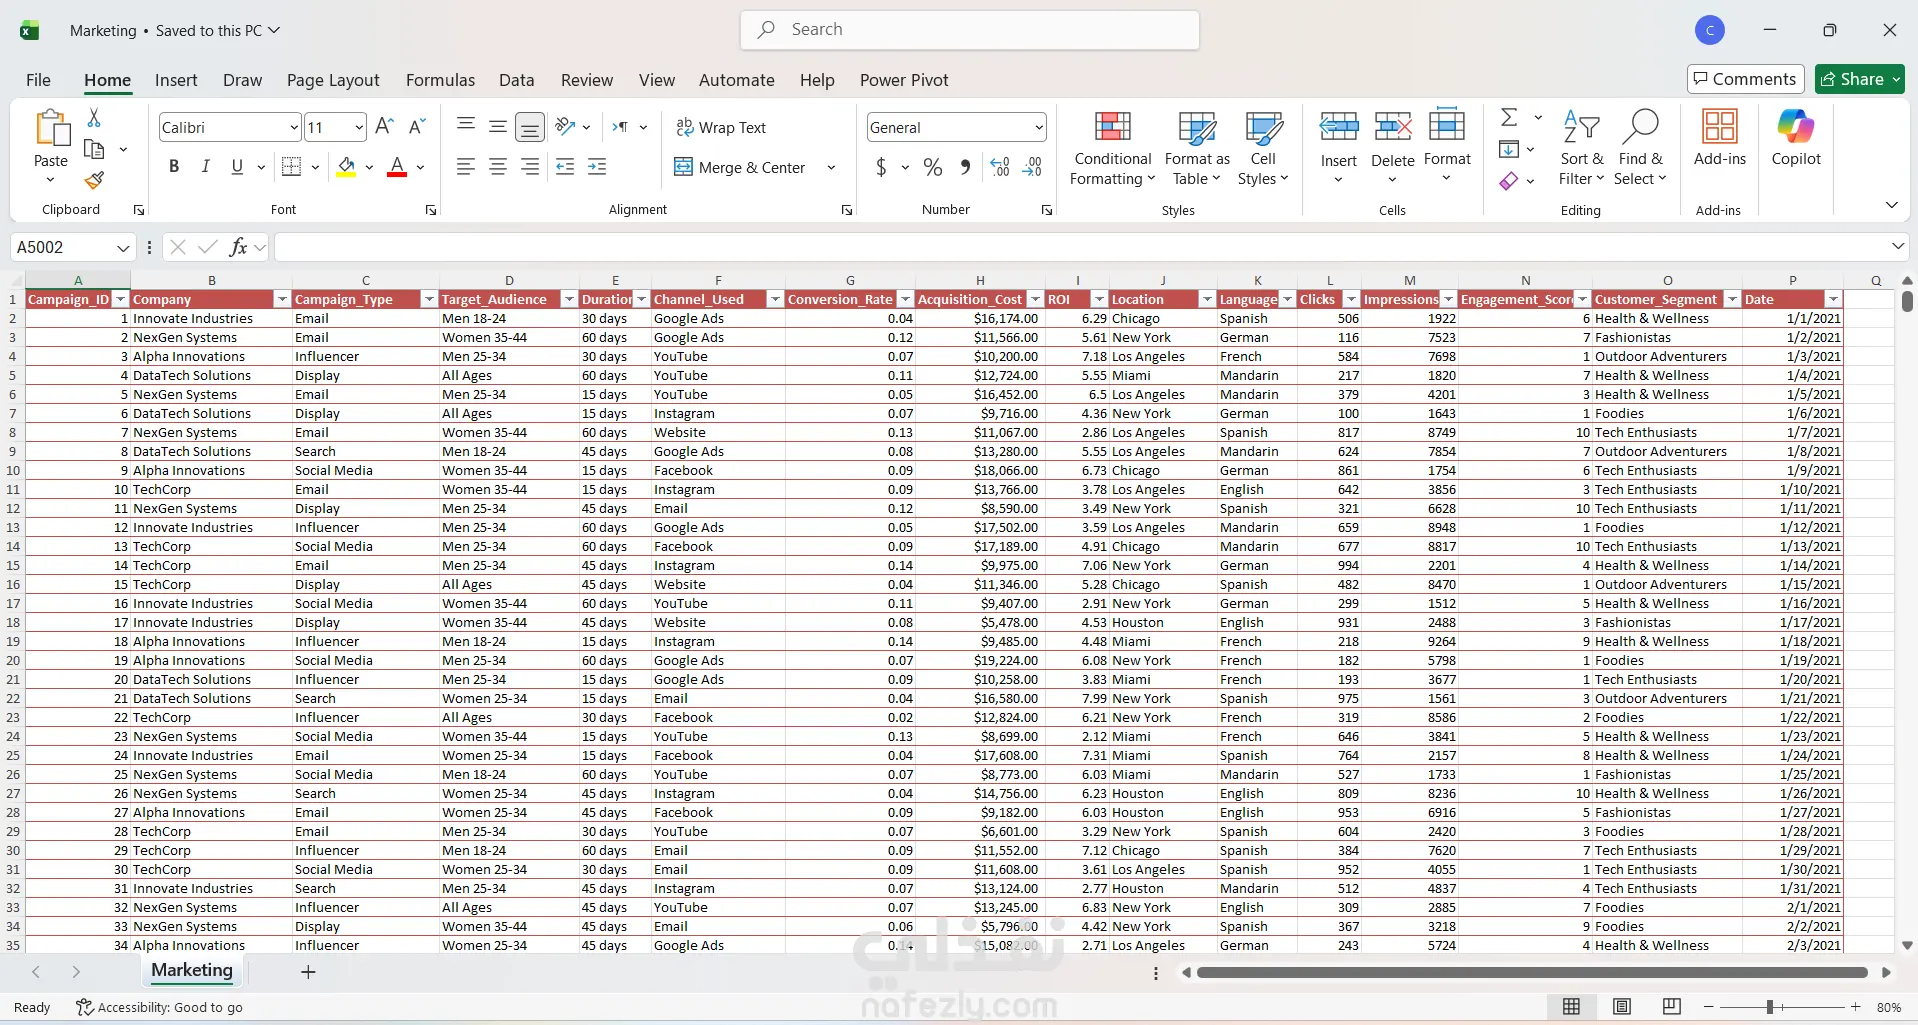Toggle Bold formatting
The image size is (1918, 1025).
coord(174,167)
